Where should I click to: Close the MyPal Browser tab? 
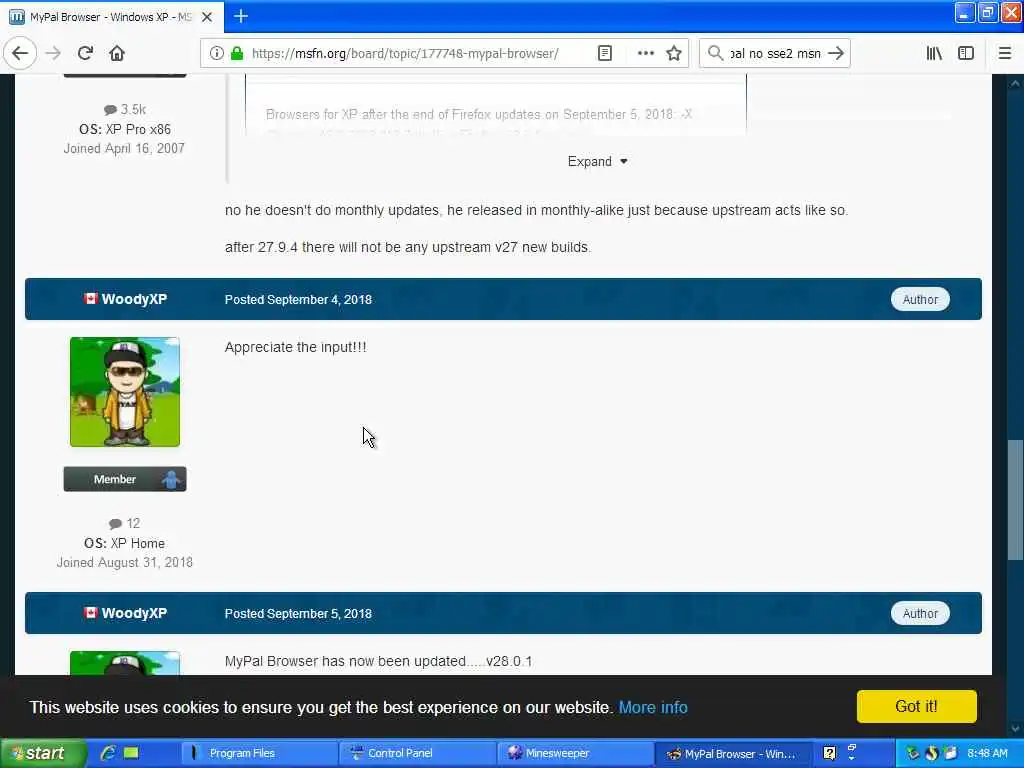tap(207, 17)
